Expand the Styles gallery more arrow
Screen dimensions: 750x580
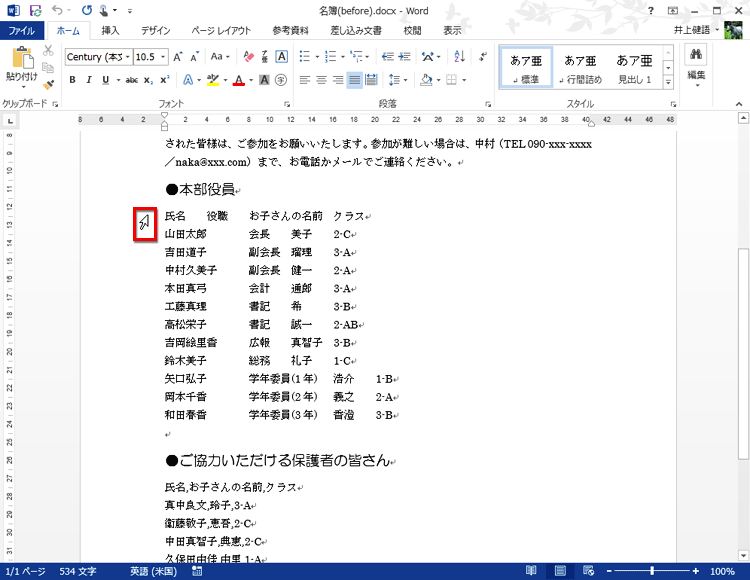pyautogui.click(x=668, y=82)
